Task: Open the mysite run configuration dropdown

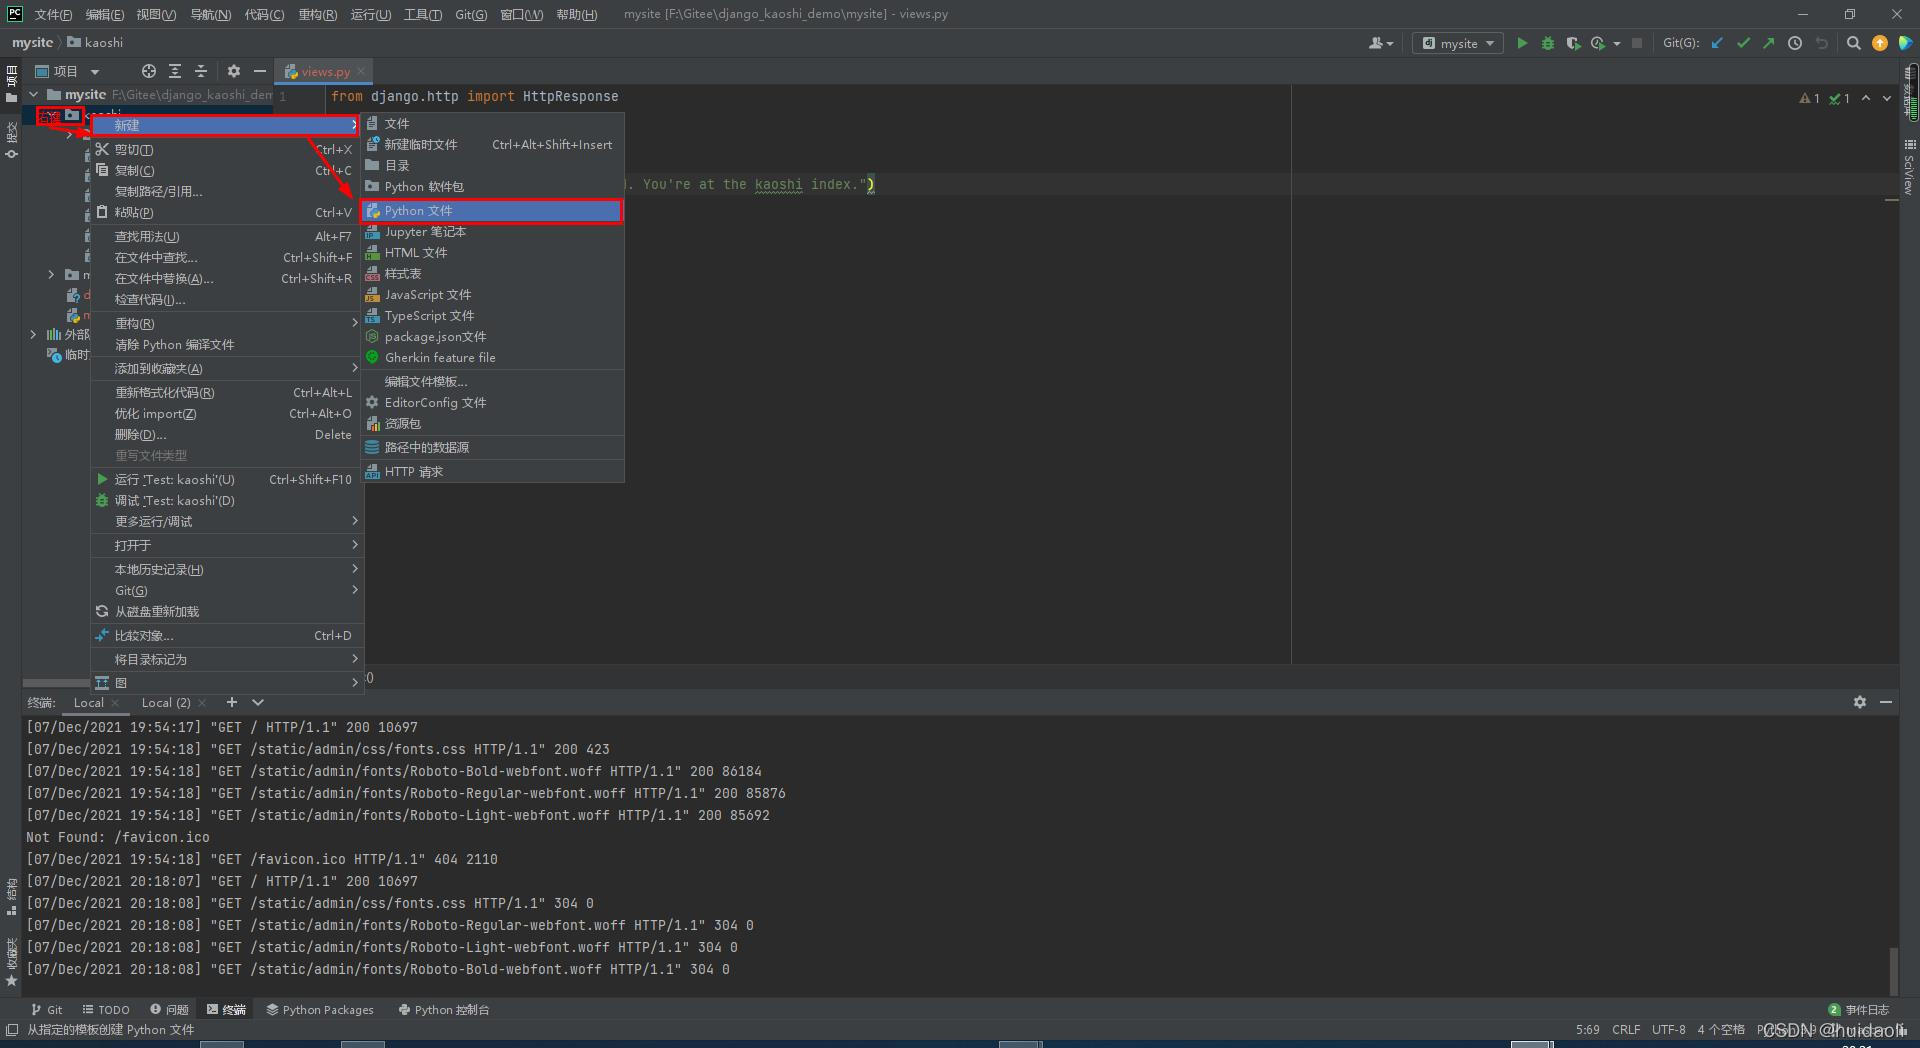Action: click(x=1458, y=43)
